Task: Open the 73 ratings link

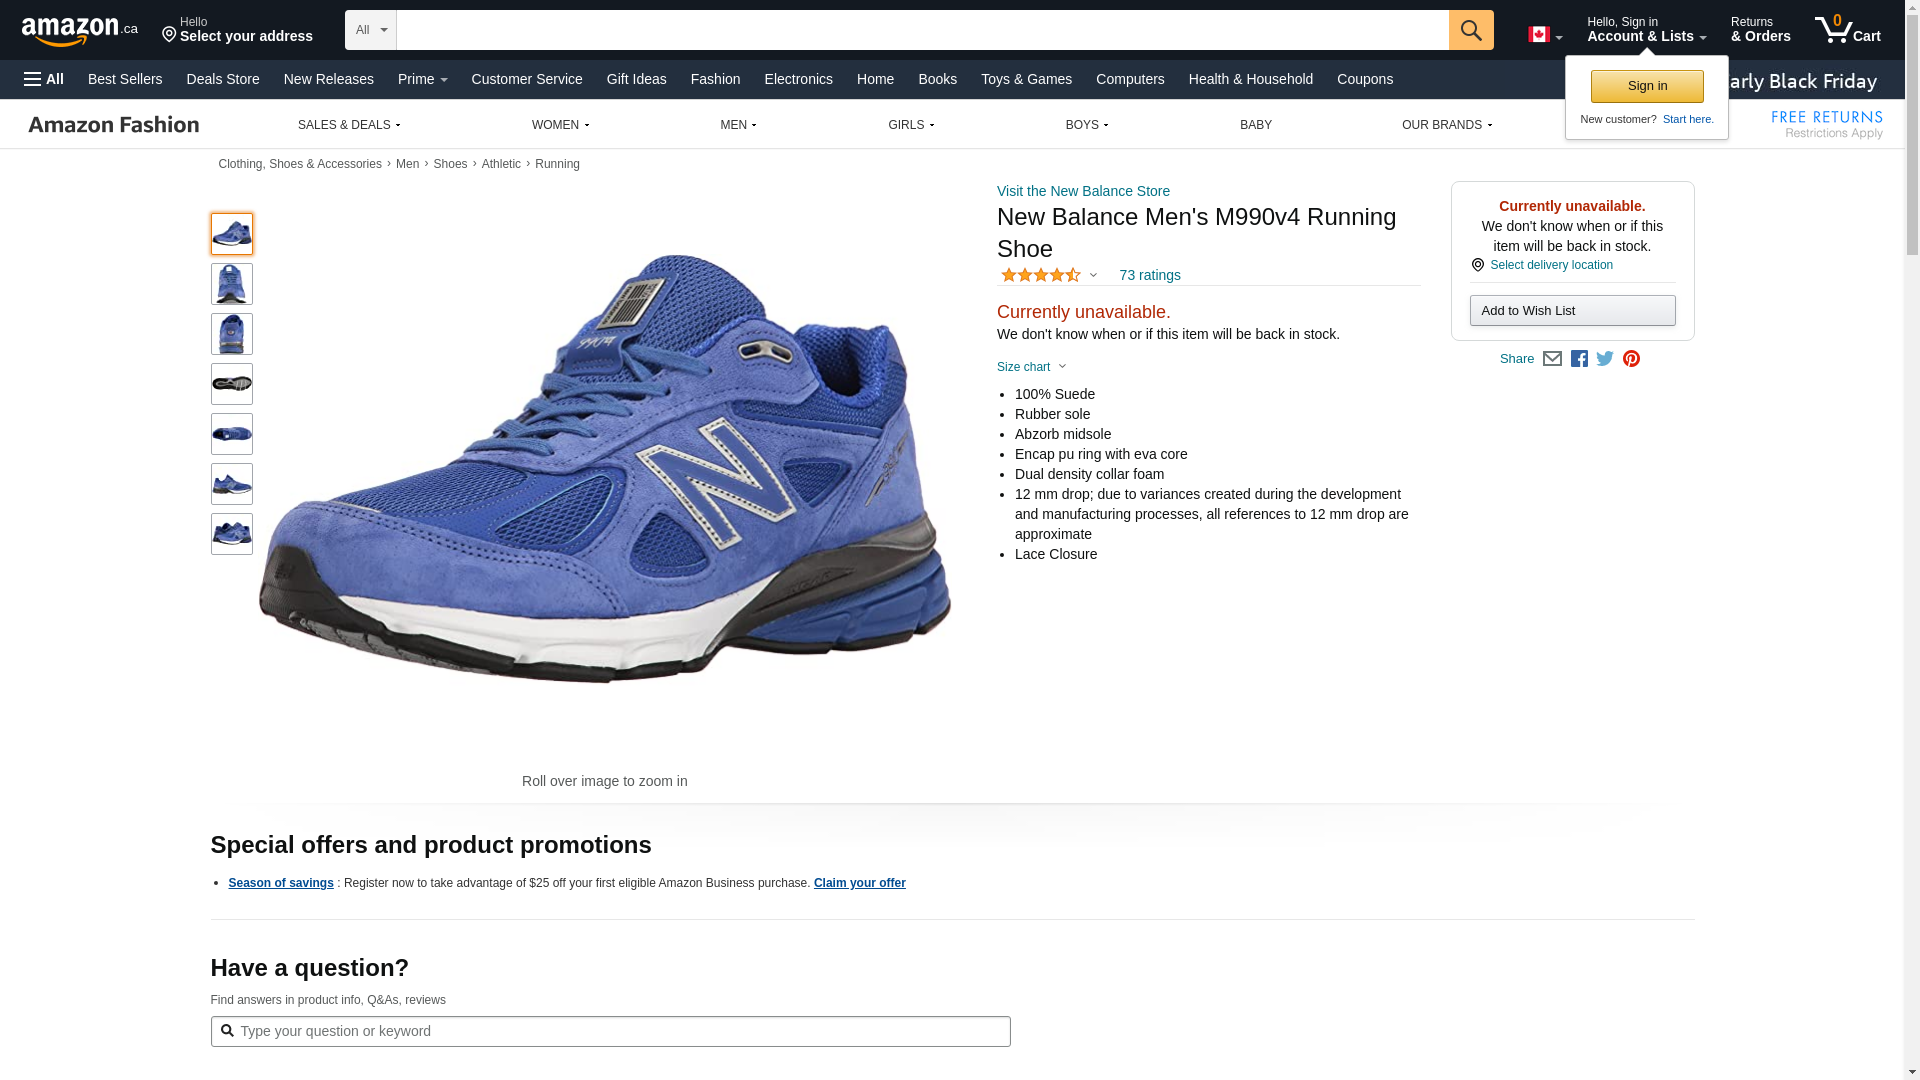Action: coord(1149,275)
